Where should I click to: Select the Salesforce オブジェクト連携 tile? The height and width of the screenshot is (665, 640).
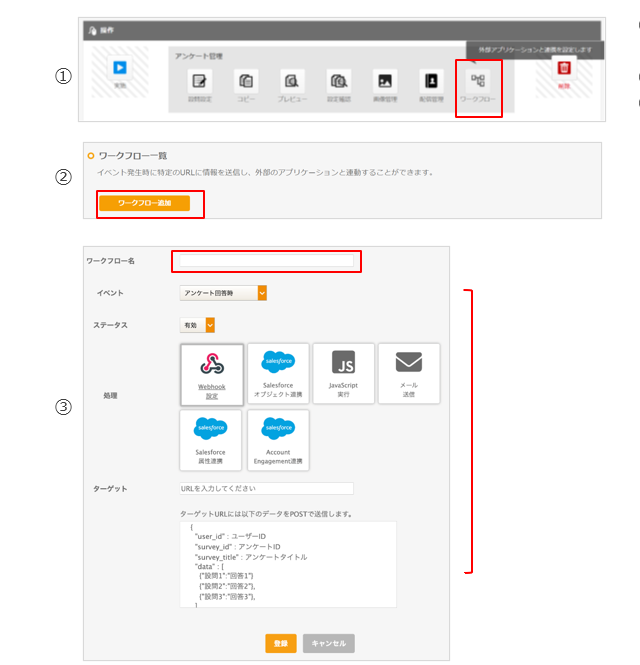point(278,374)
